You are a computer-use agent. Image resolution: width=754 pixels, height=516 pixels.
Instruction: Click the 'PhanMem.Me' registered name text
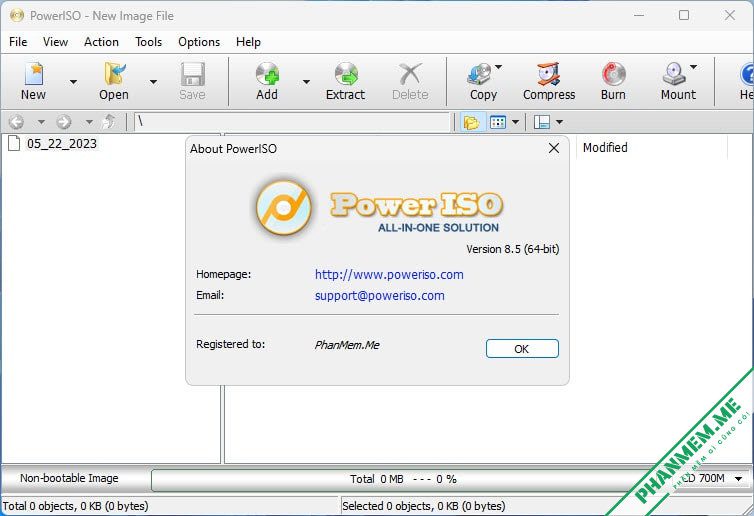coord(347,345)
